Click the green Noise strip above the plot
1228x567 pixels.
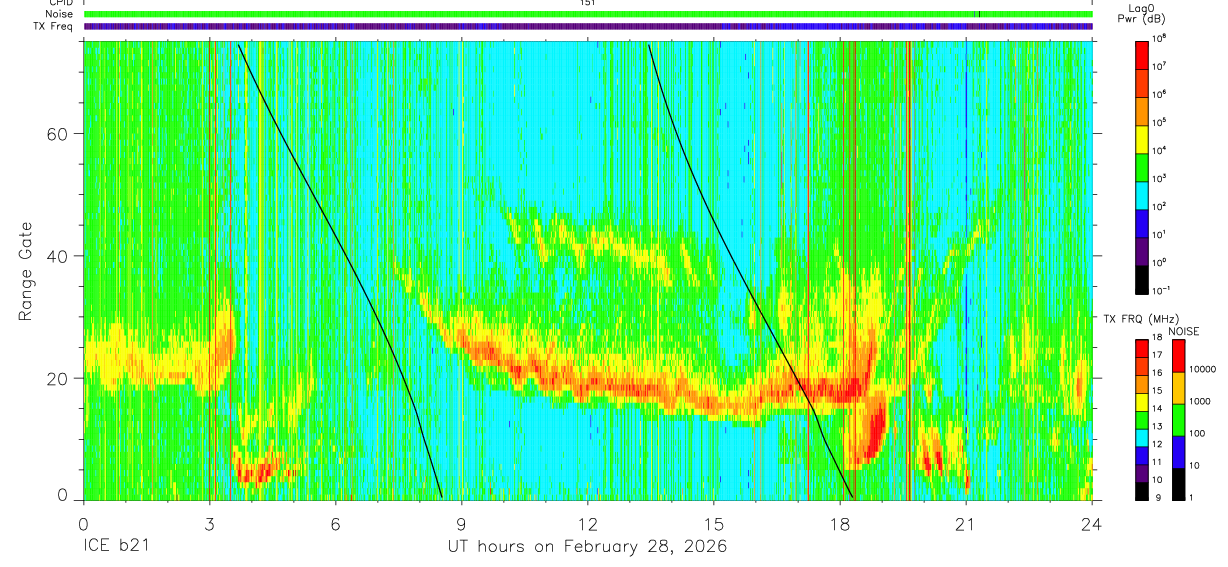point(588,14)
